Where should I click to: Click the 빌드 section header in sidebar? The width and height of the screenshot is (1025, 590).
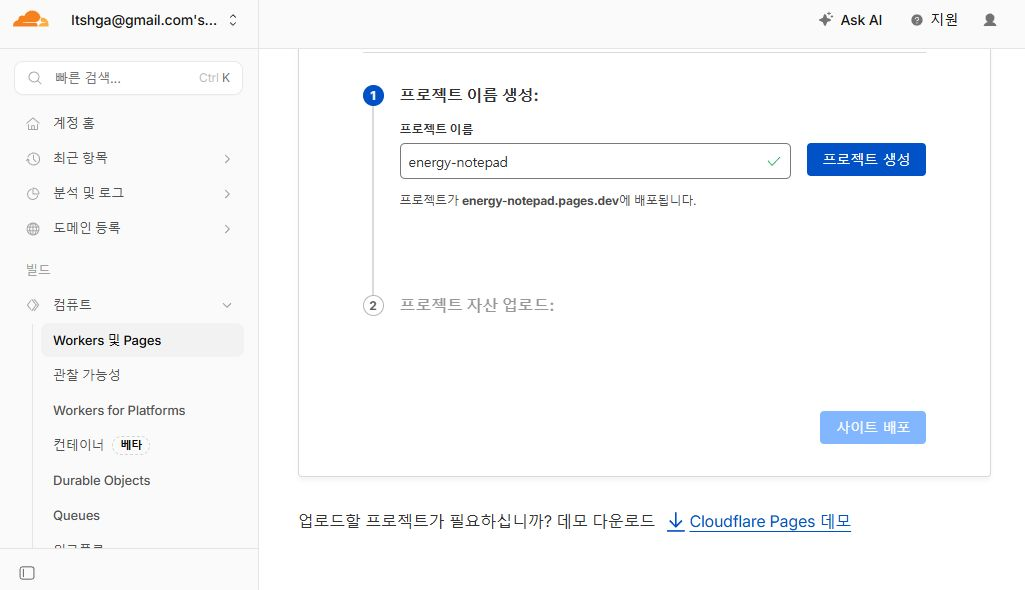tap(38, 270)
